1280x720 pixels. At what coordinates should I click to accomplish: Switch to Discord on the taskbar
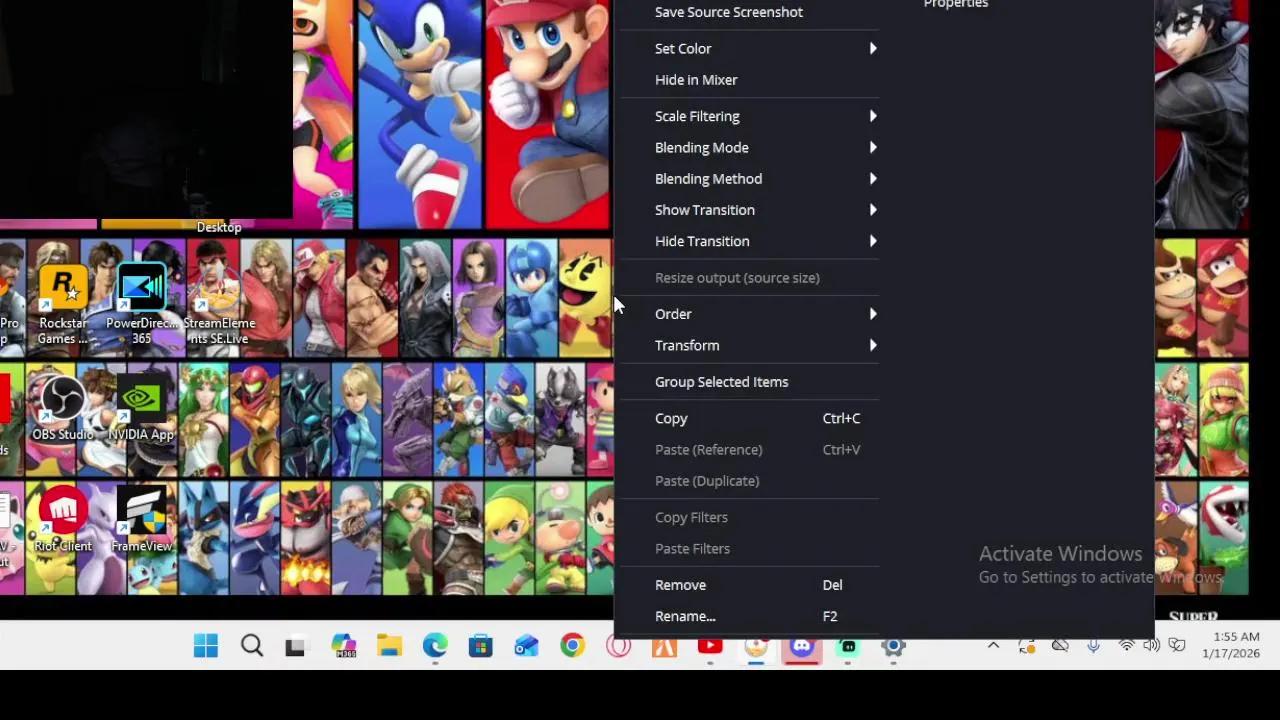(x=802, y=647)
